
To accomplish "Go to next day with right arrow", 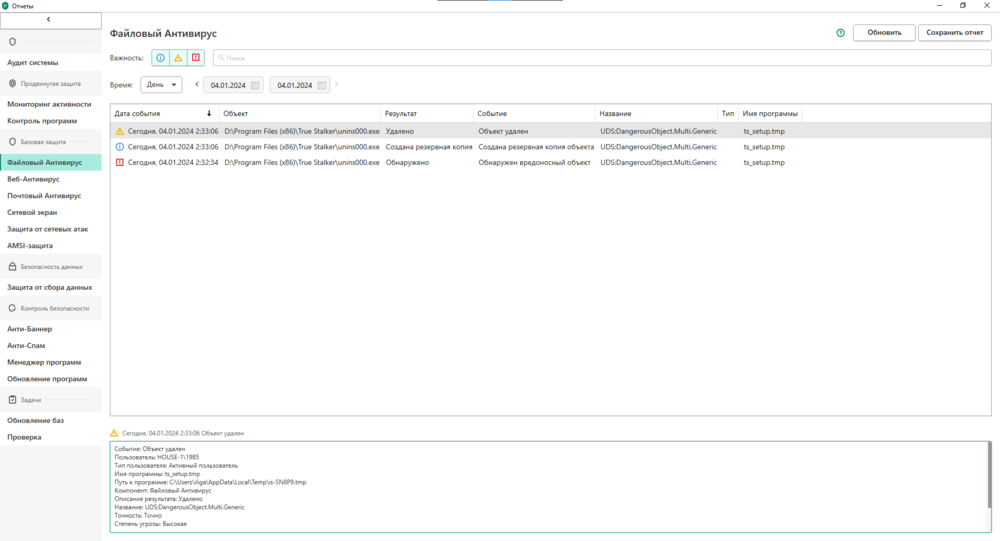I will [x=336, y=85].
